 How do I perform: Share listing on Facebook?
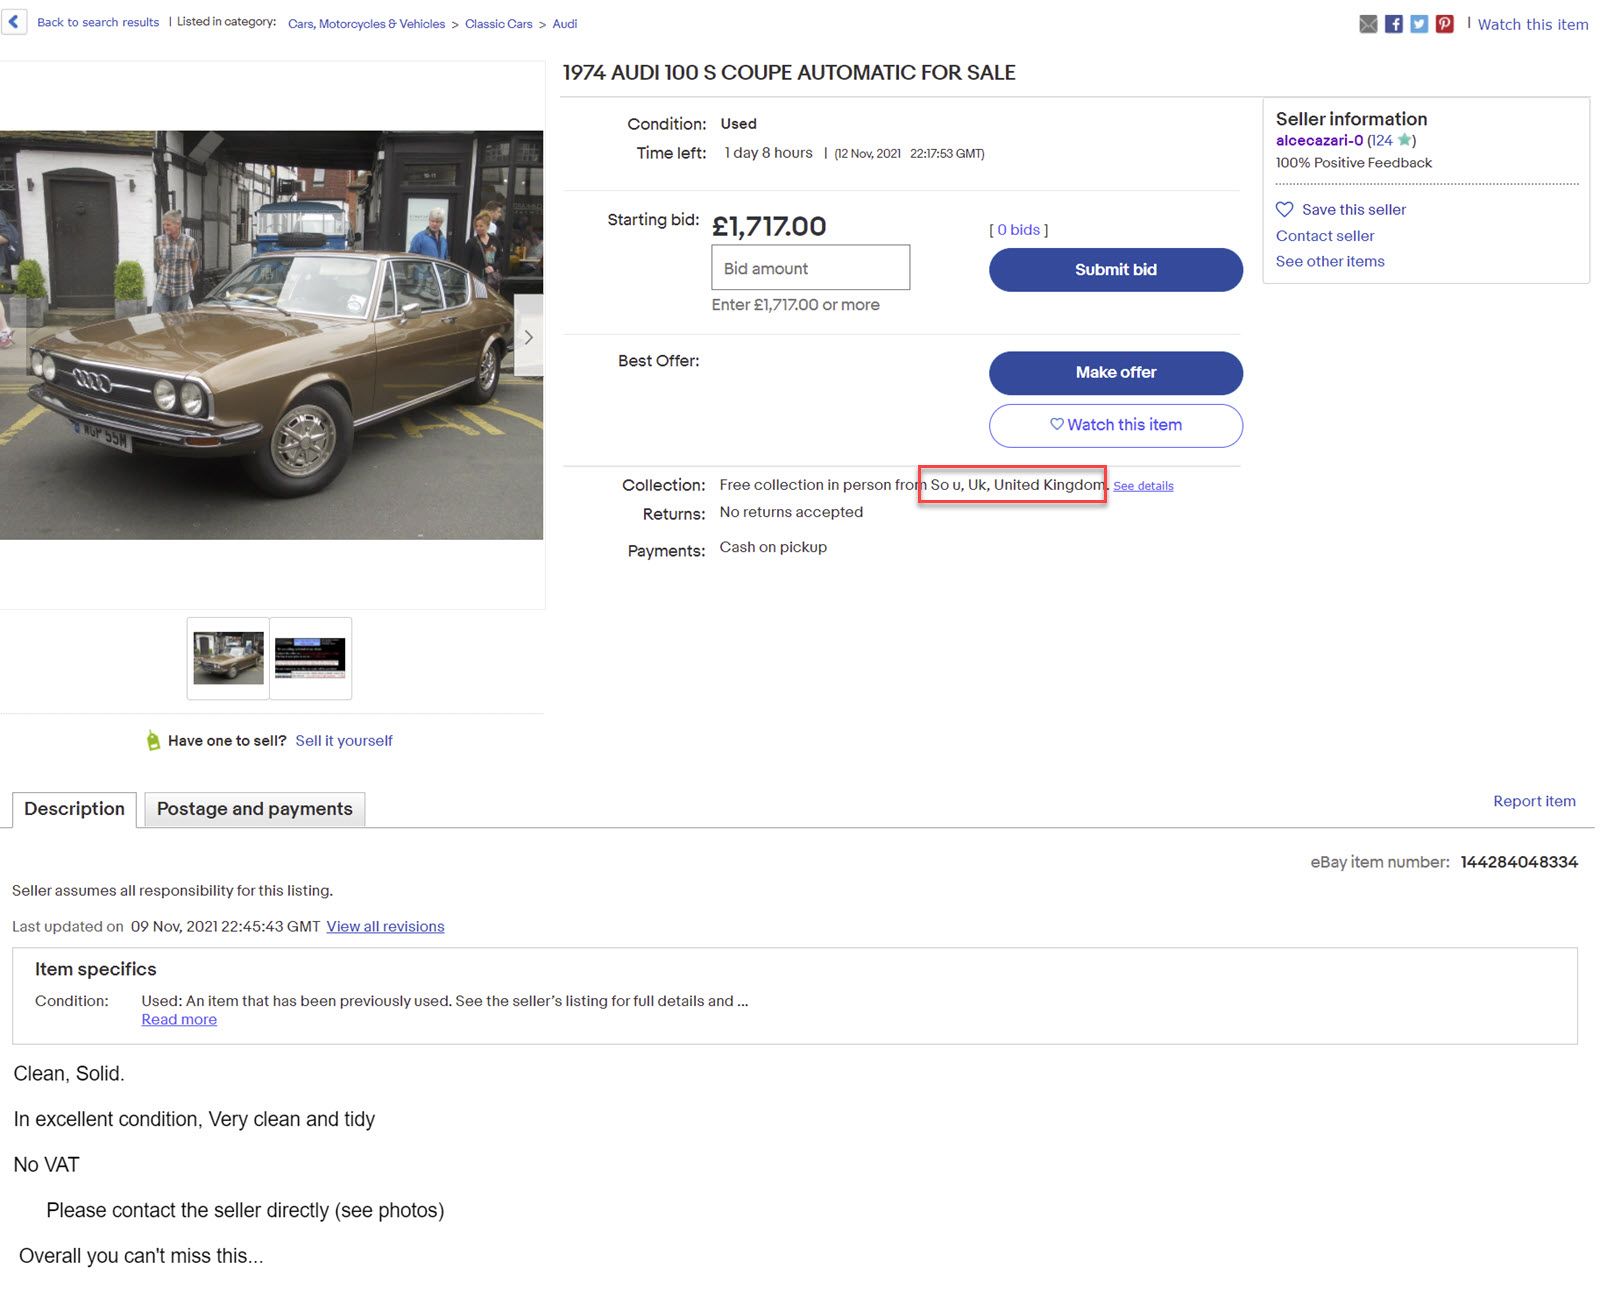(x=1393, y=24)
